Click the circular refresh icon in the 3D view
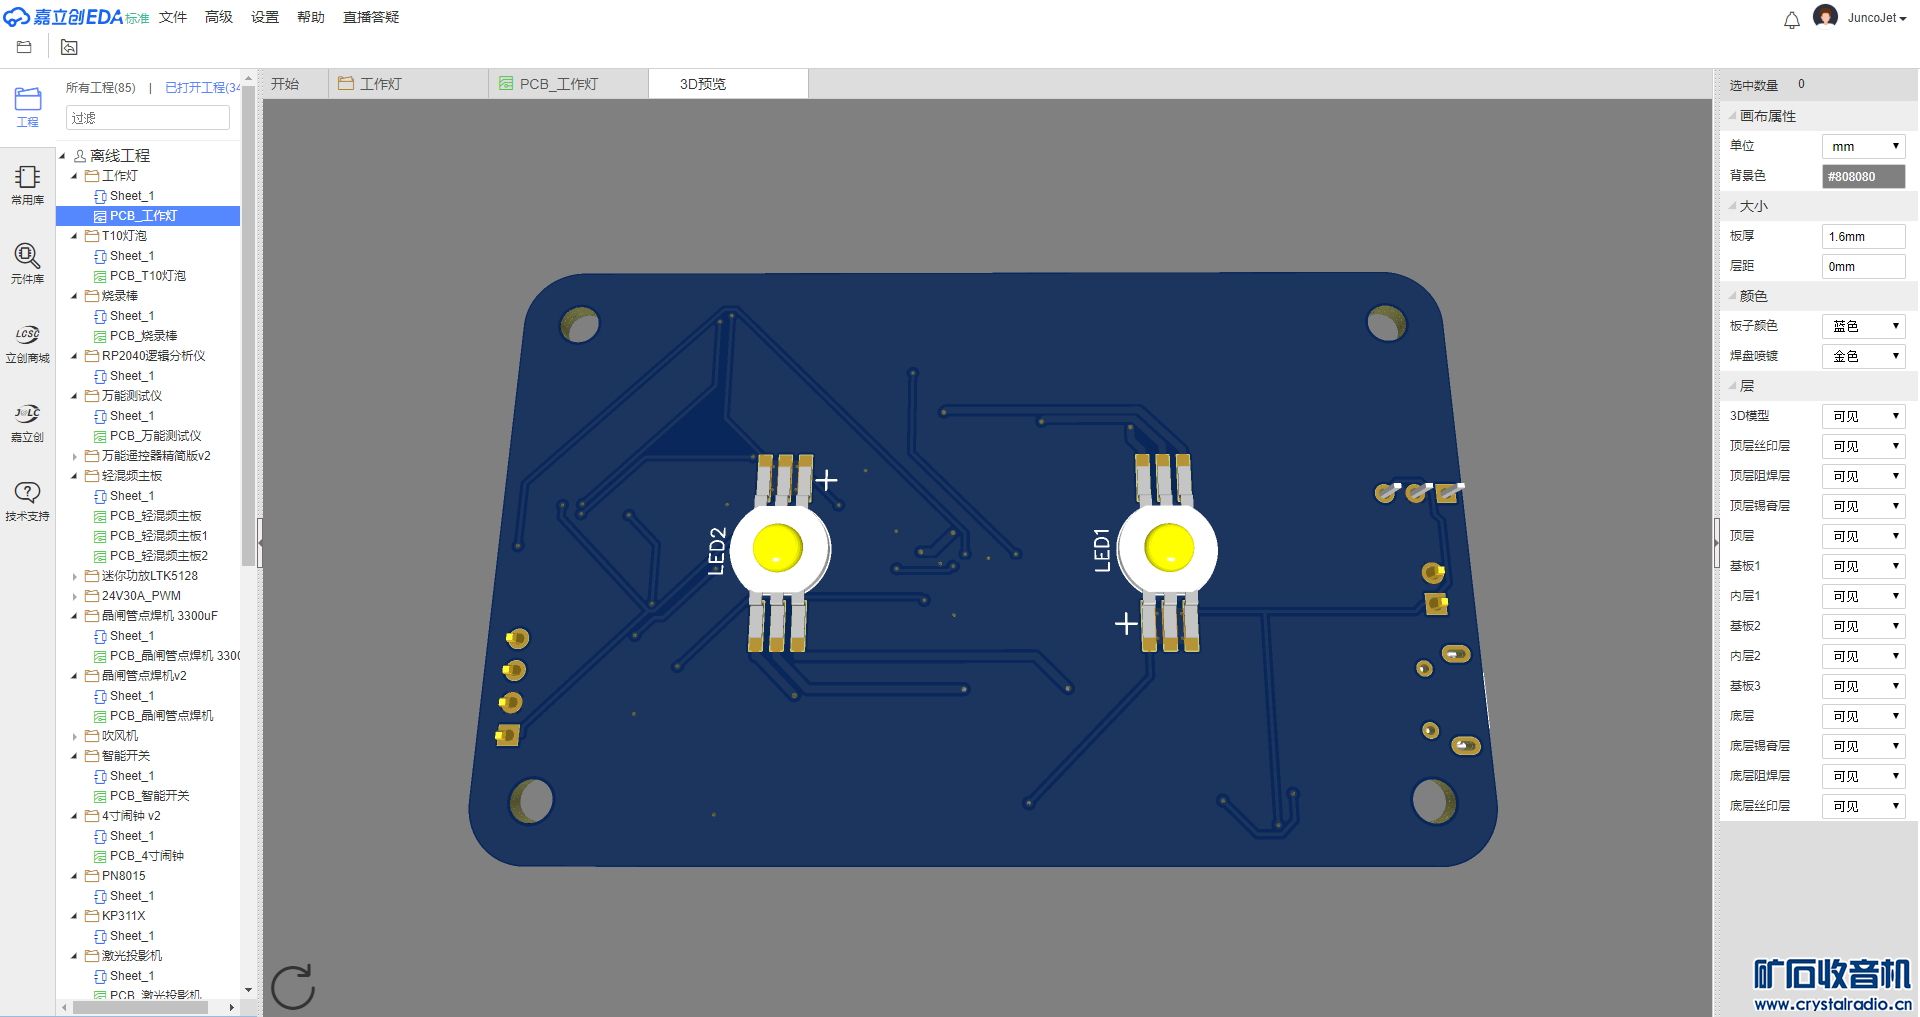The image size is (1920, 1017). tap(293, 987)
